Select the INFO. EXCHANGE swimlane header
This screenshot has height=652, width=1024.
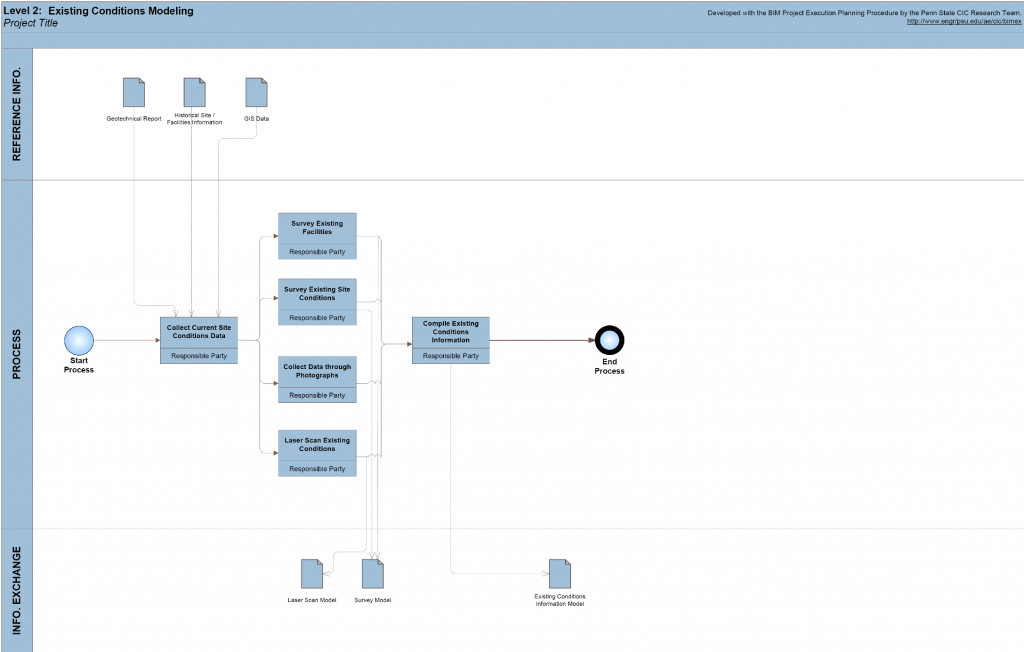(x=16, y=590)
